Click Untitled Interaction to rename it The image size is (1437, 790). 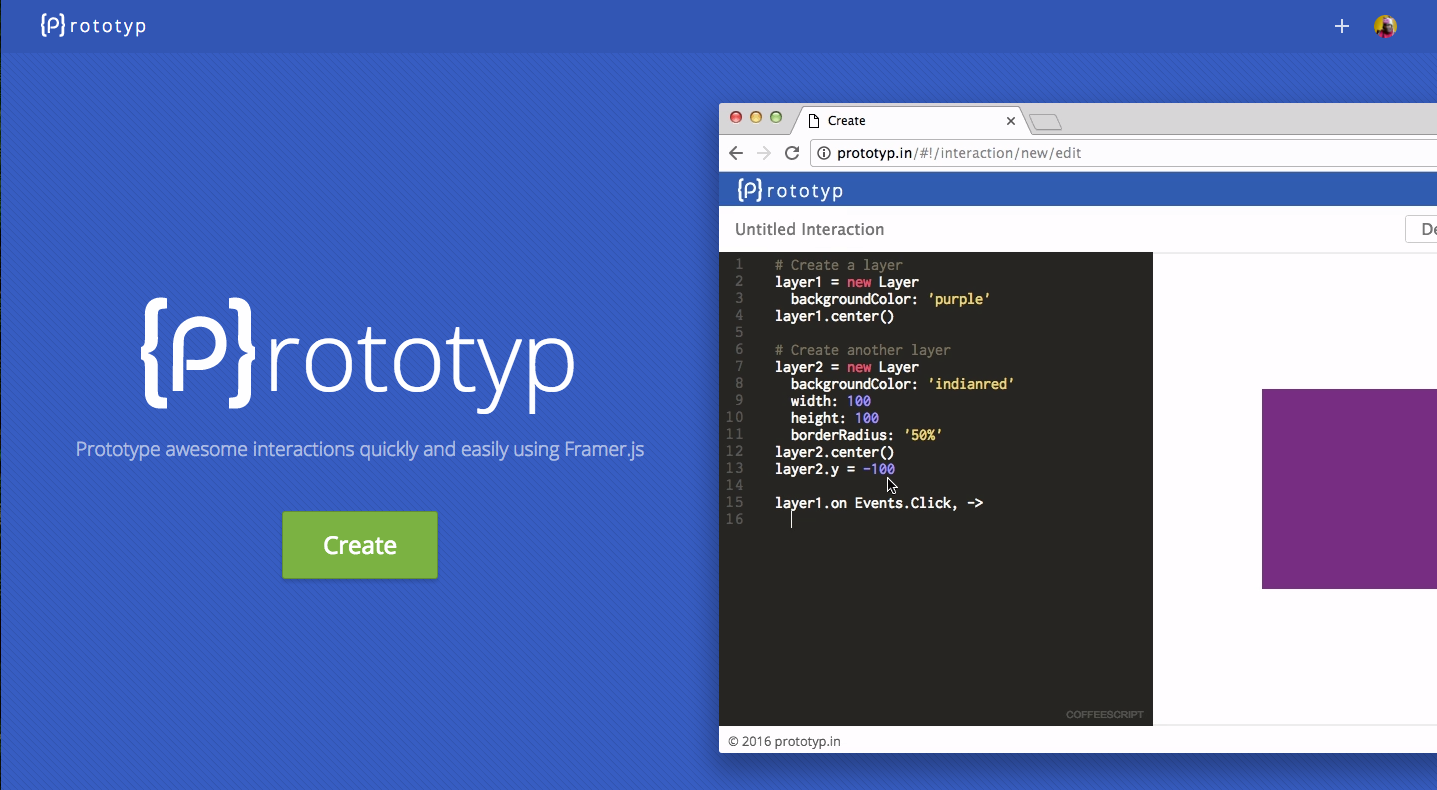(x=809, y=229)
